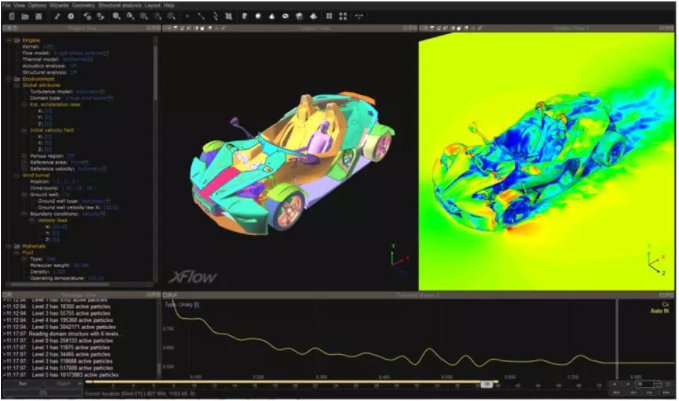
Task: Click the Cx label in function viewer
Action: 664,303
